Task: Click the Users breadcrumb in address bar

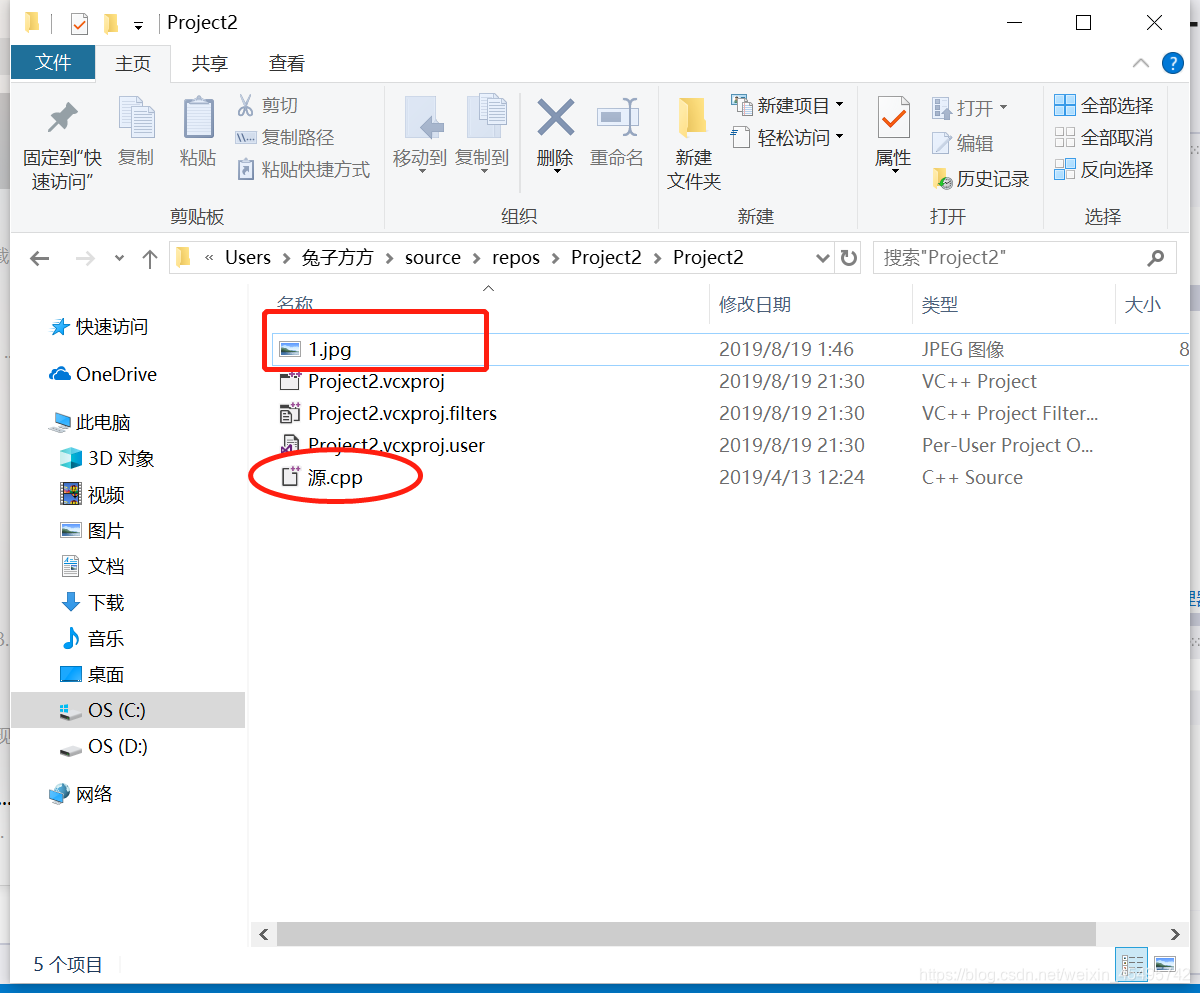Action: 247,258
